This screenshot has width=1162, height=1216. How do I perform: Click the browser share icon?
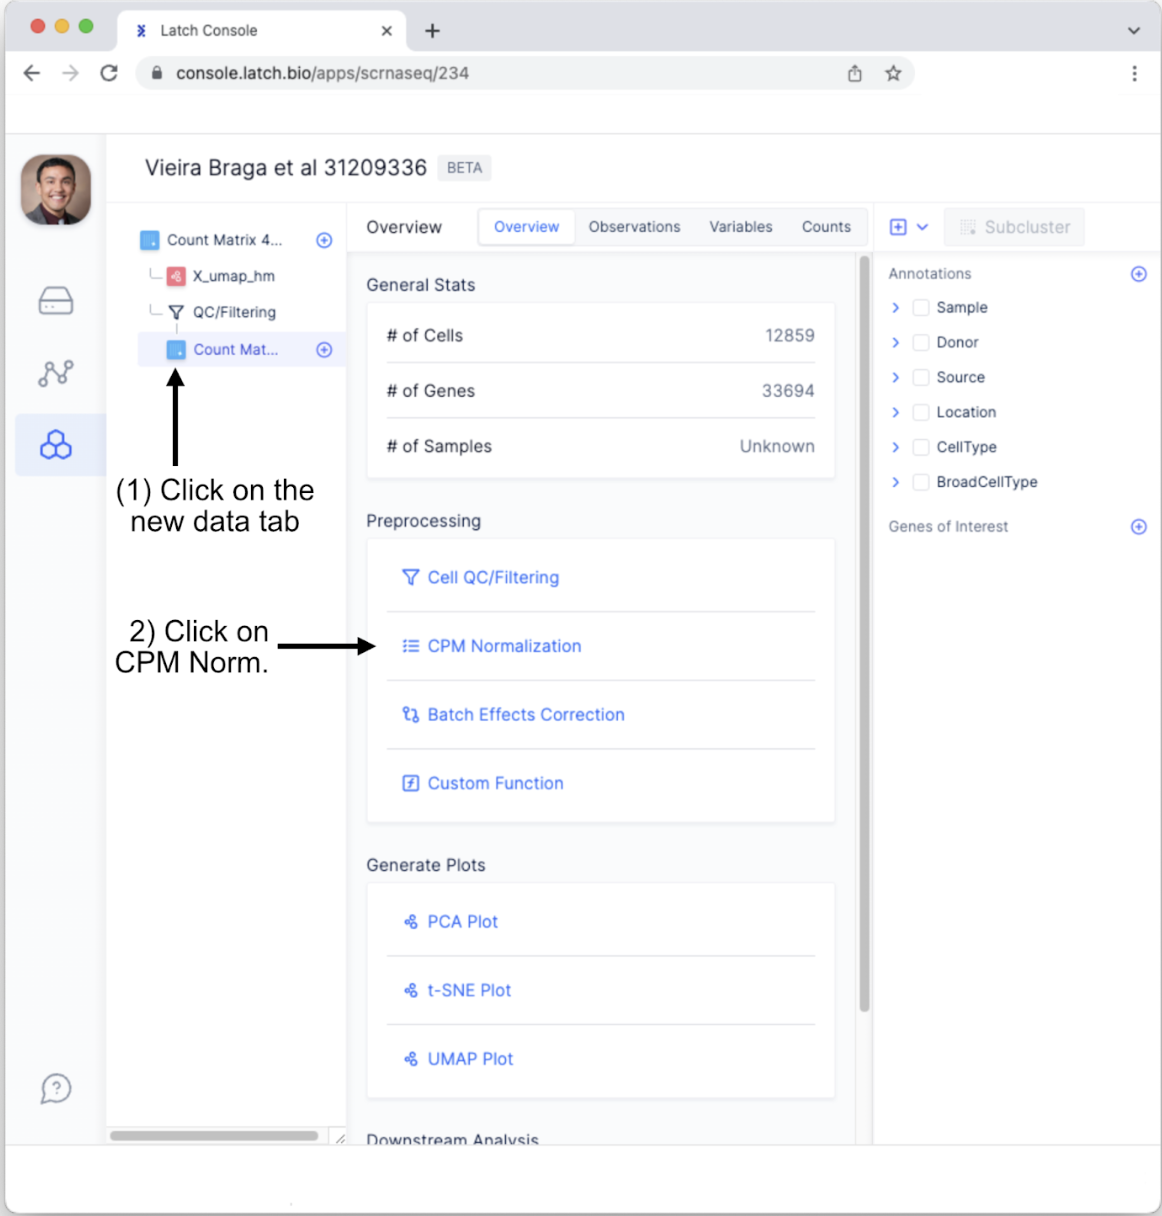[x=855, y=73]
